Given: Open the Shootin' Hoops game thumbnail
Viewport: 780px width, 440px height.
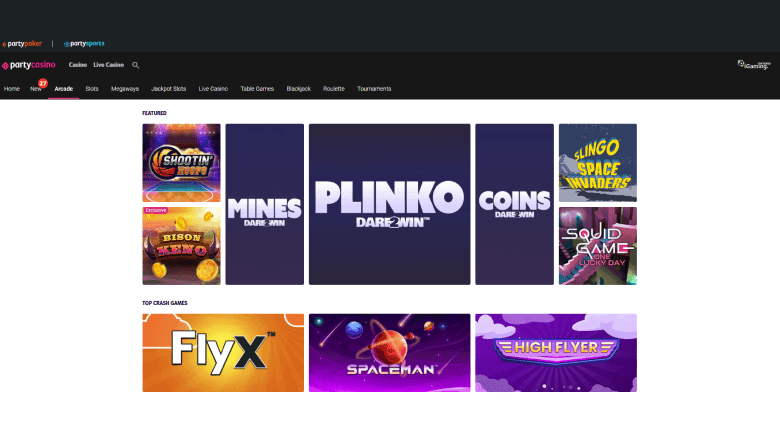Looking at the screenshot, I should (181, 162).
